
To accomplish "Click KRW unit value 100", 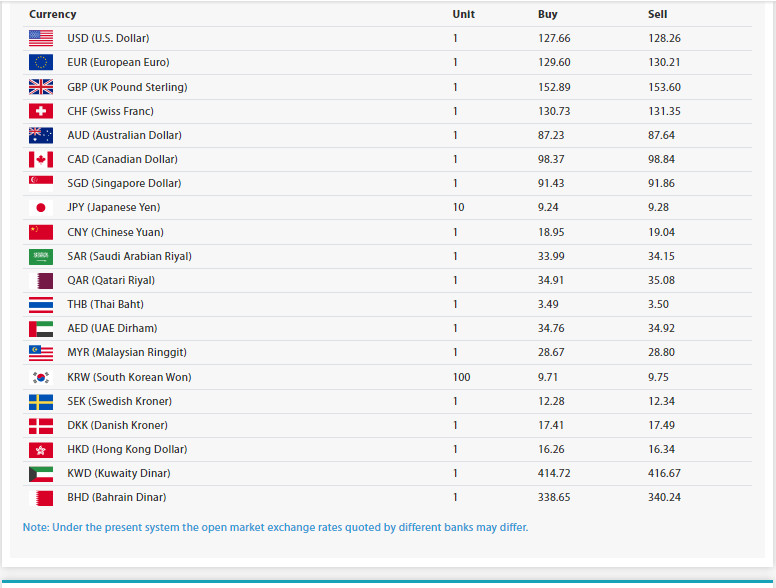I will point(461,377).
